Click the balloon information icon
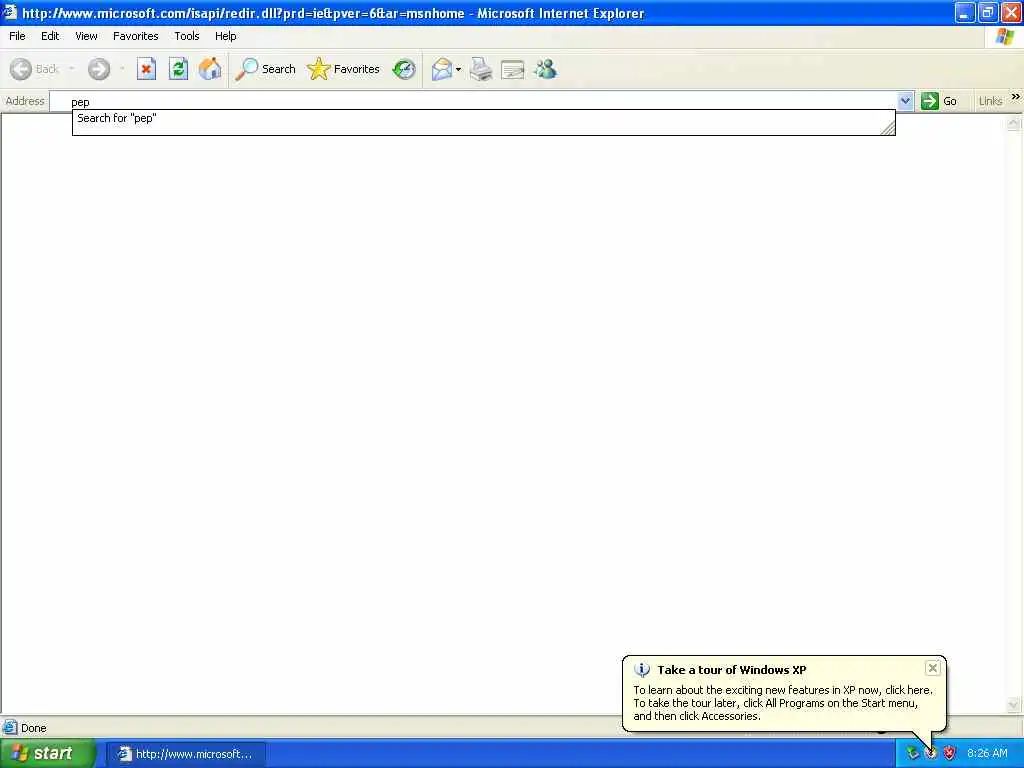 click(x=642, y=669)
